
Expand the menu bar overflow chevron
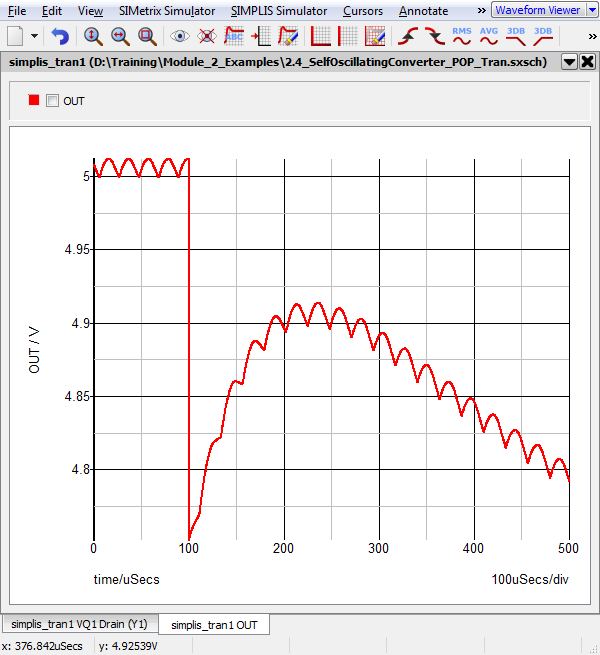click(x=481, y=10)
